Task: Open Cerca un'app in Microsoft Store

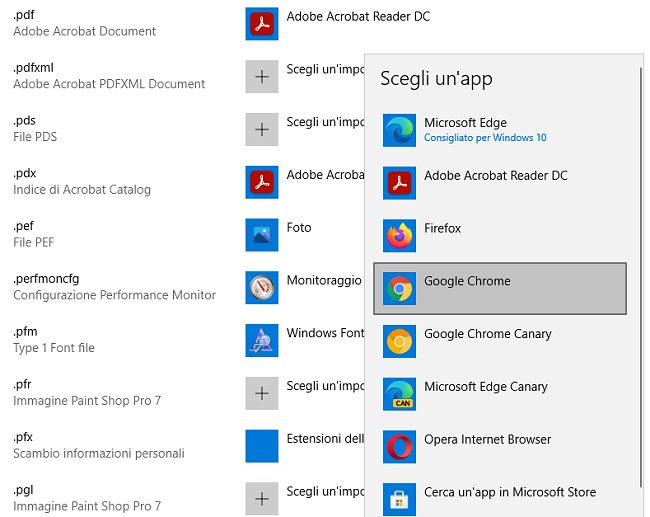Action: (510, 492)
